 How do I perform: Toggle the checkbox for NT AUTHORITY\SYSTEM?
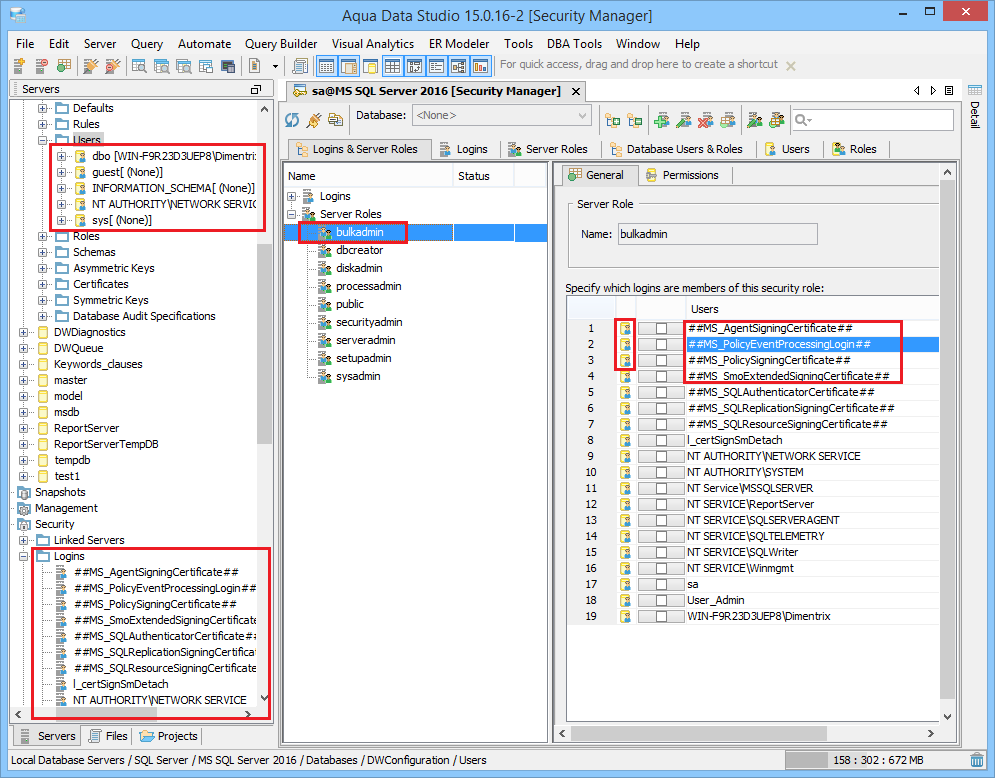[x=661, y=472]
